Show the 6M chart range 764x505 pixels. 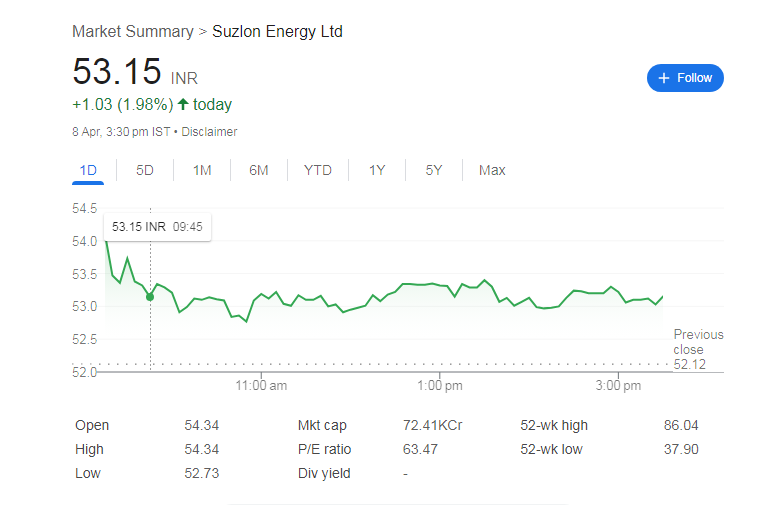point(259,170)
